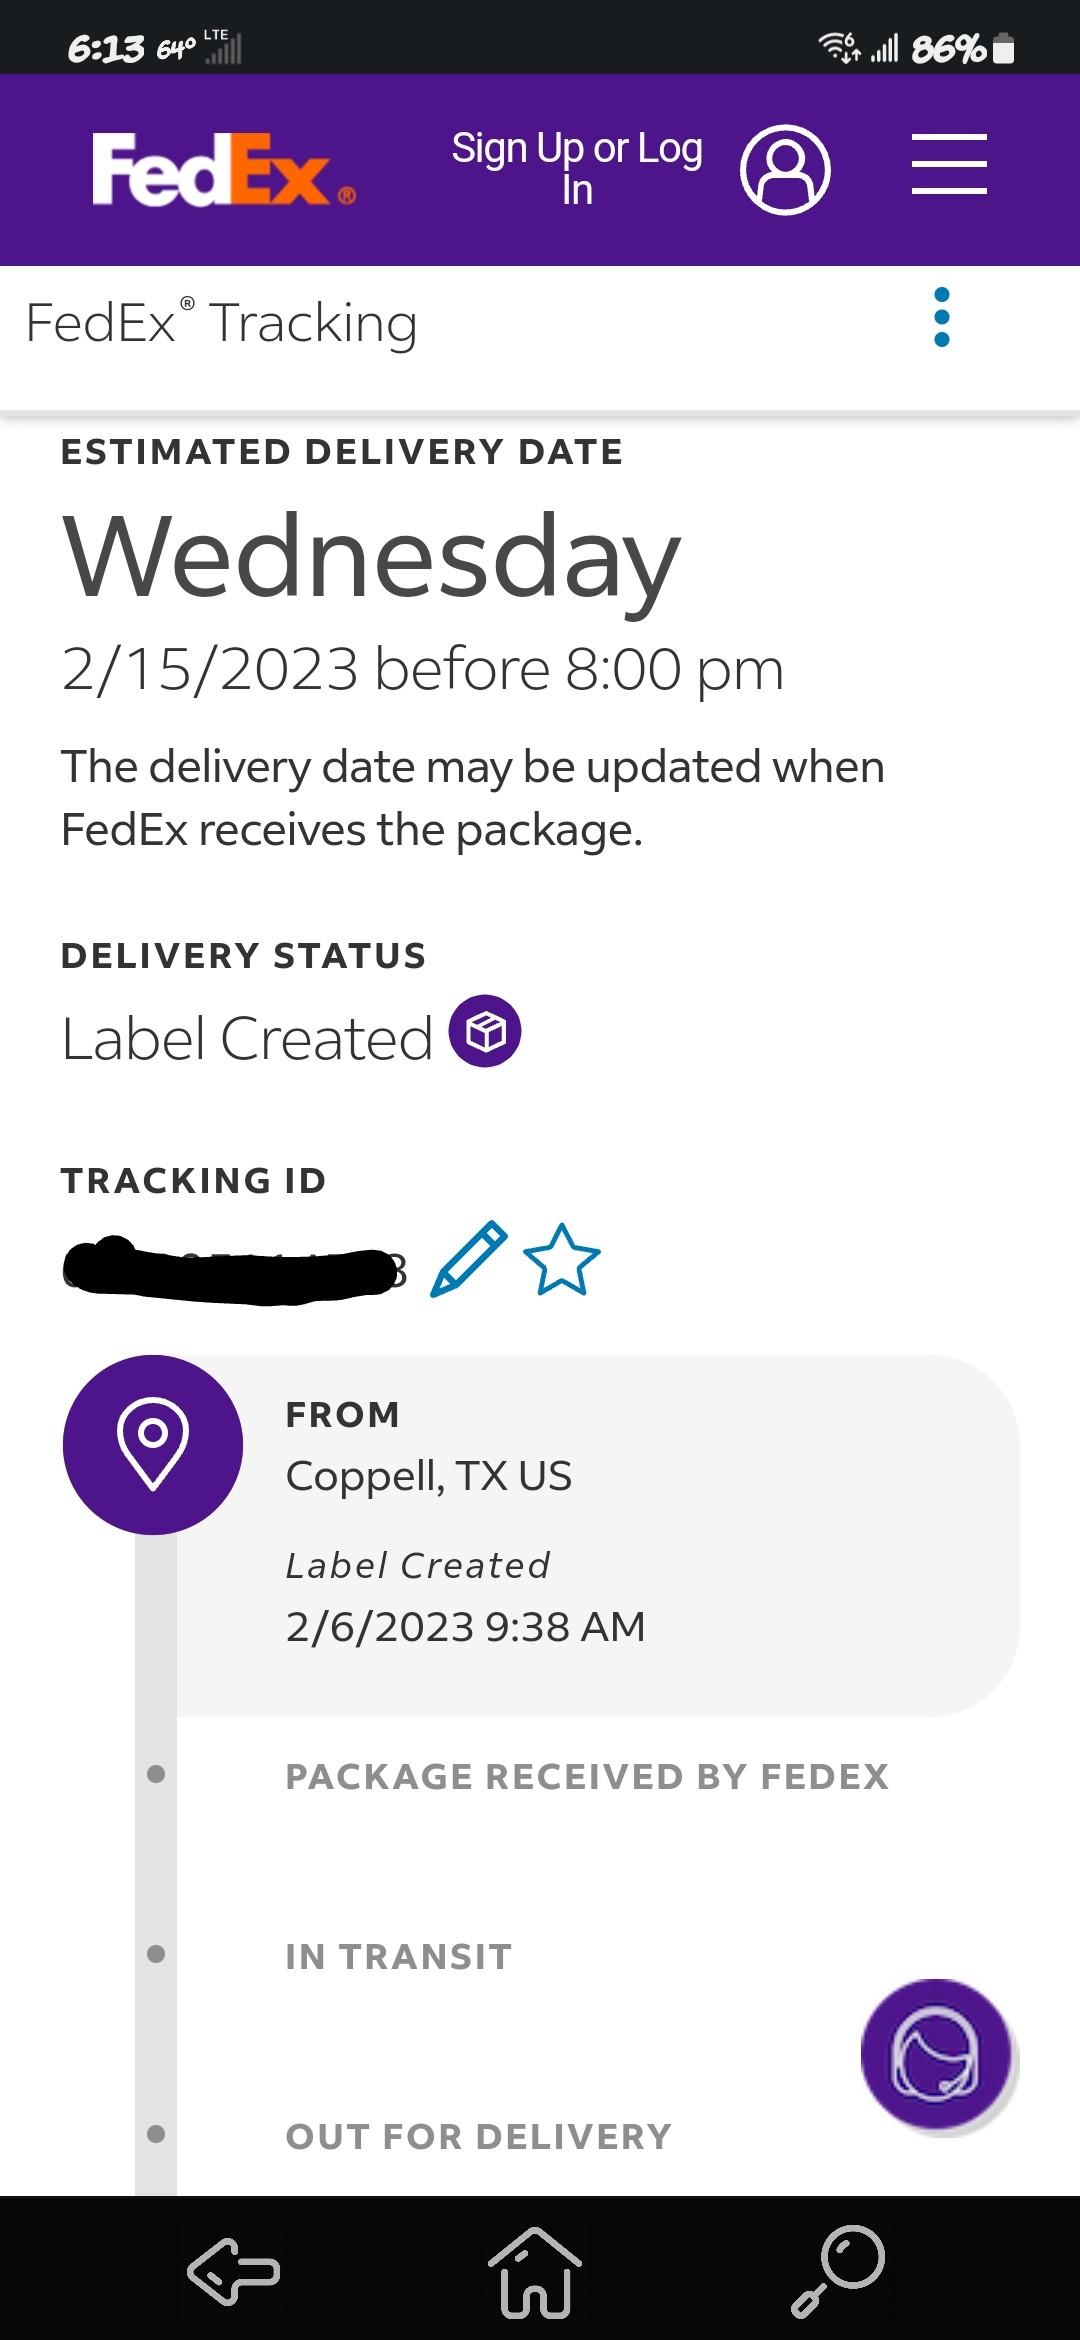1080x2340 pixels.
Task: Open the user profile icon
Action: pos(785,169)
